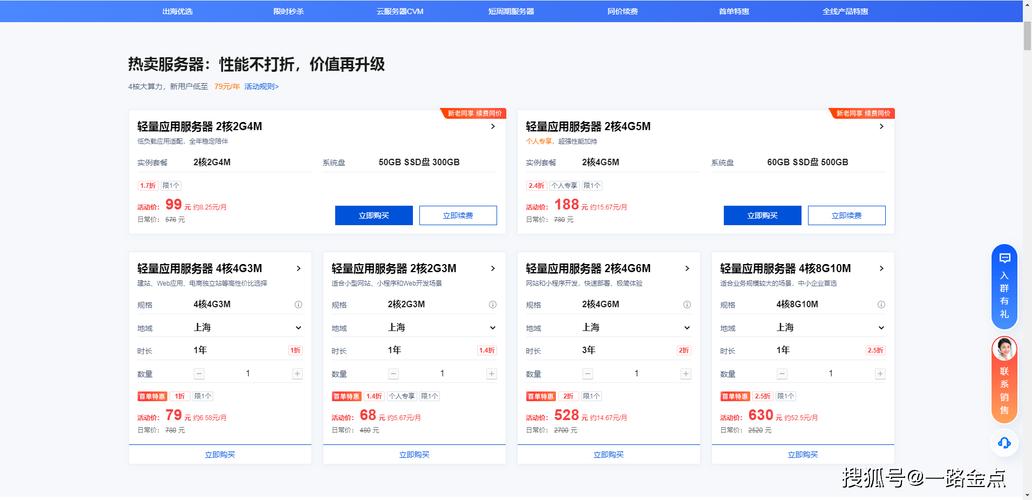Click info icon beside 4核4G3M spec

coord(297,304)
